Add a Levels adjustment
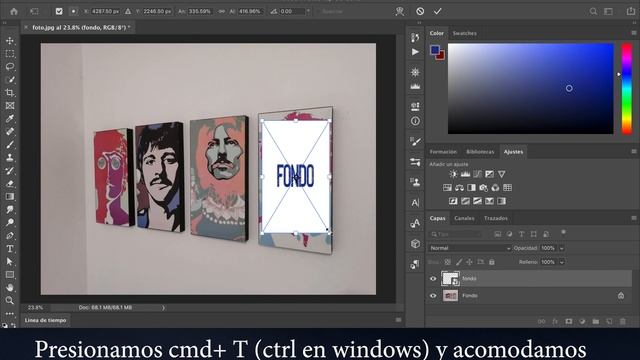Image resolution: width=640 pixels, height=360 pixels. (x=465, y=174)
